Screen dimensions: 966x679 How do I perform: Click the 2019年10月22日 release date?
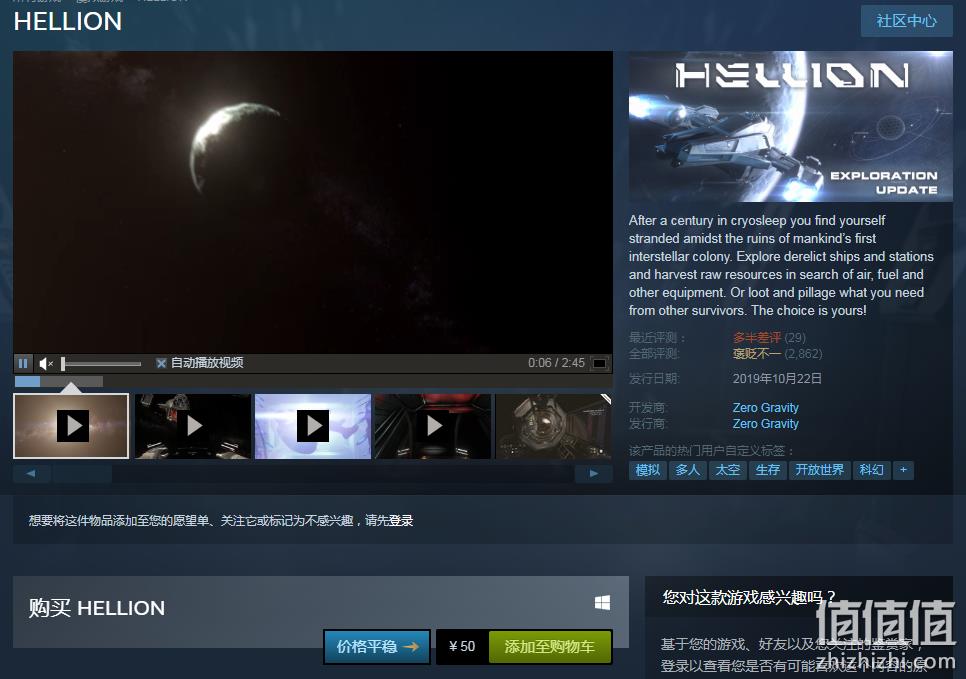point(777,378)
